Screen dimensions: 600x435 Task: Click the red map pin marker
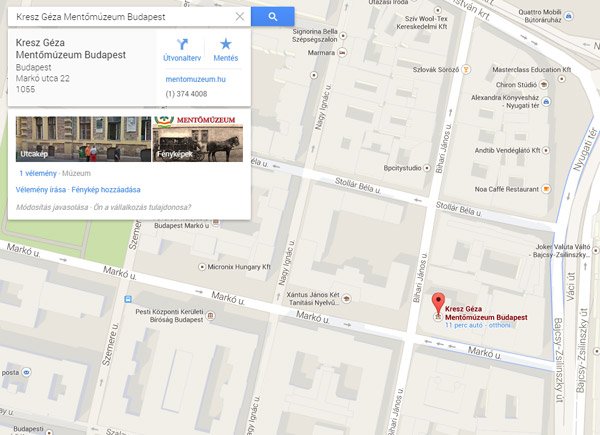pos(438,304)
